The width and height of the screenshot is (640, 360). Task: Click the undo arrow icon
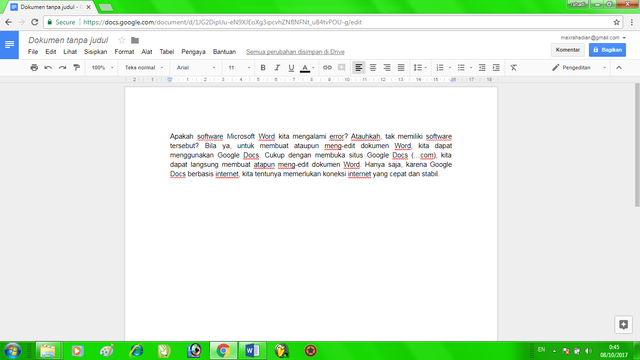pos(48,68)
